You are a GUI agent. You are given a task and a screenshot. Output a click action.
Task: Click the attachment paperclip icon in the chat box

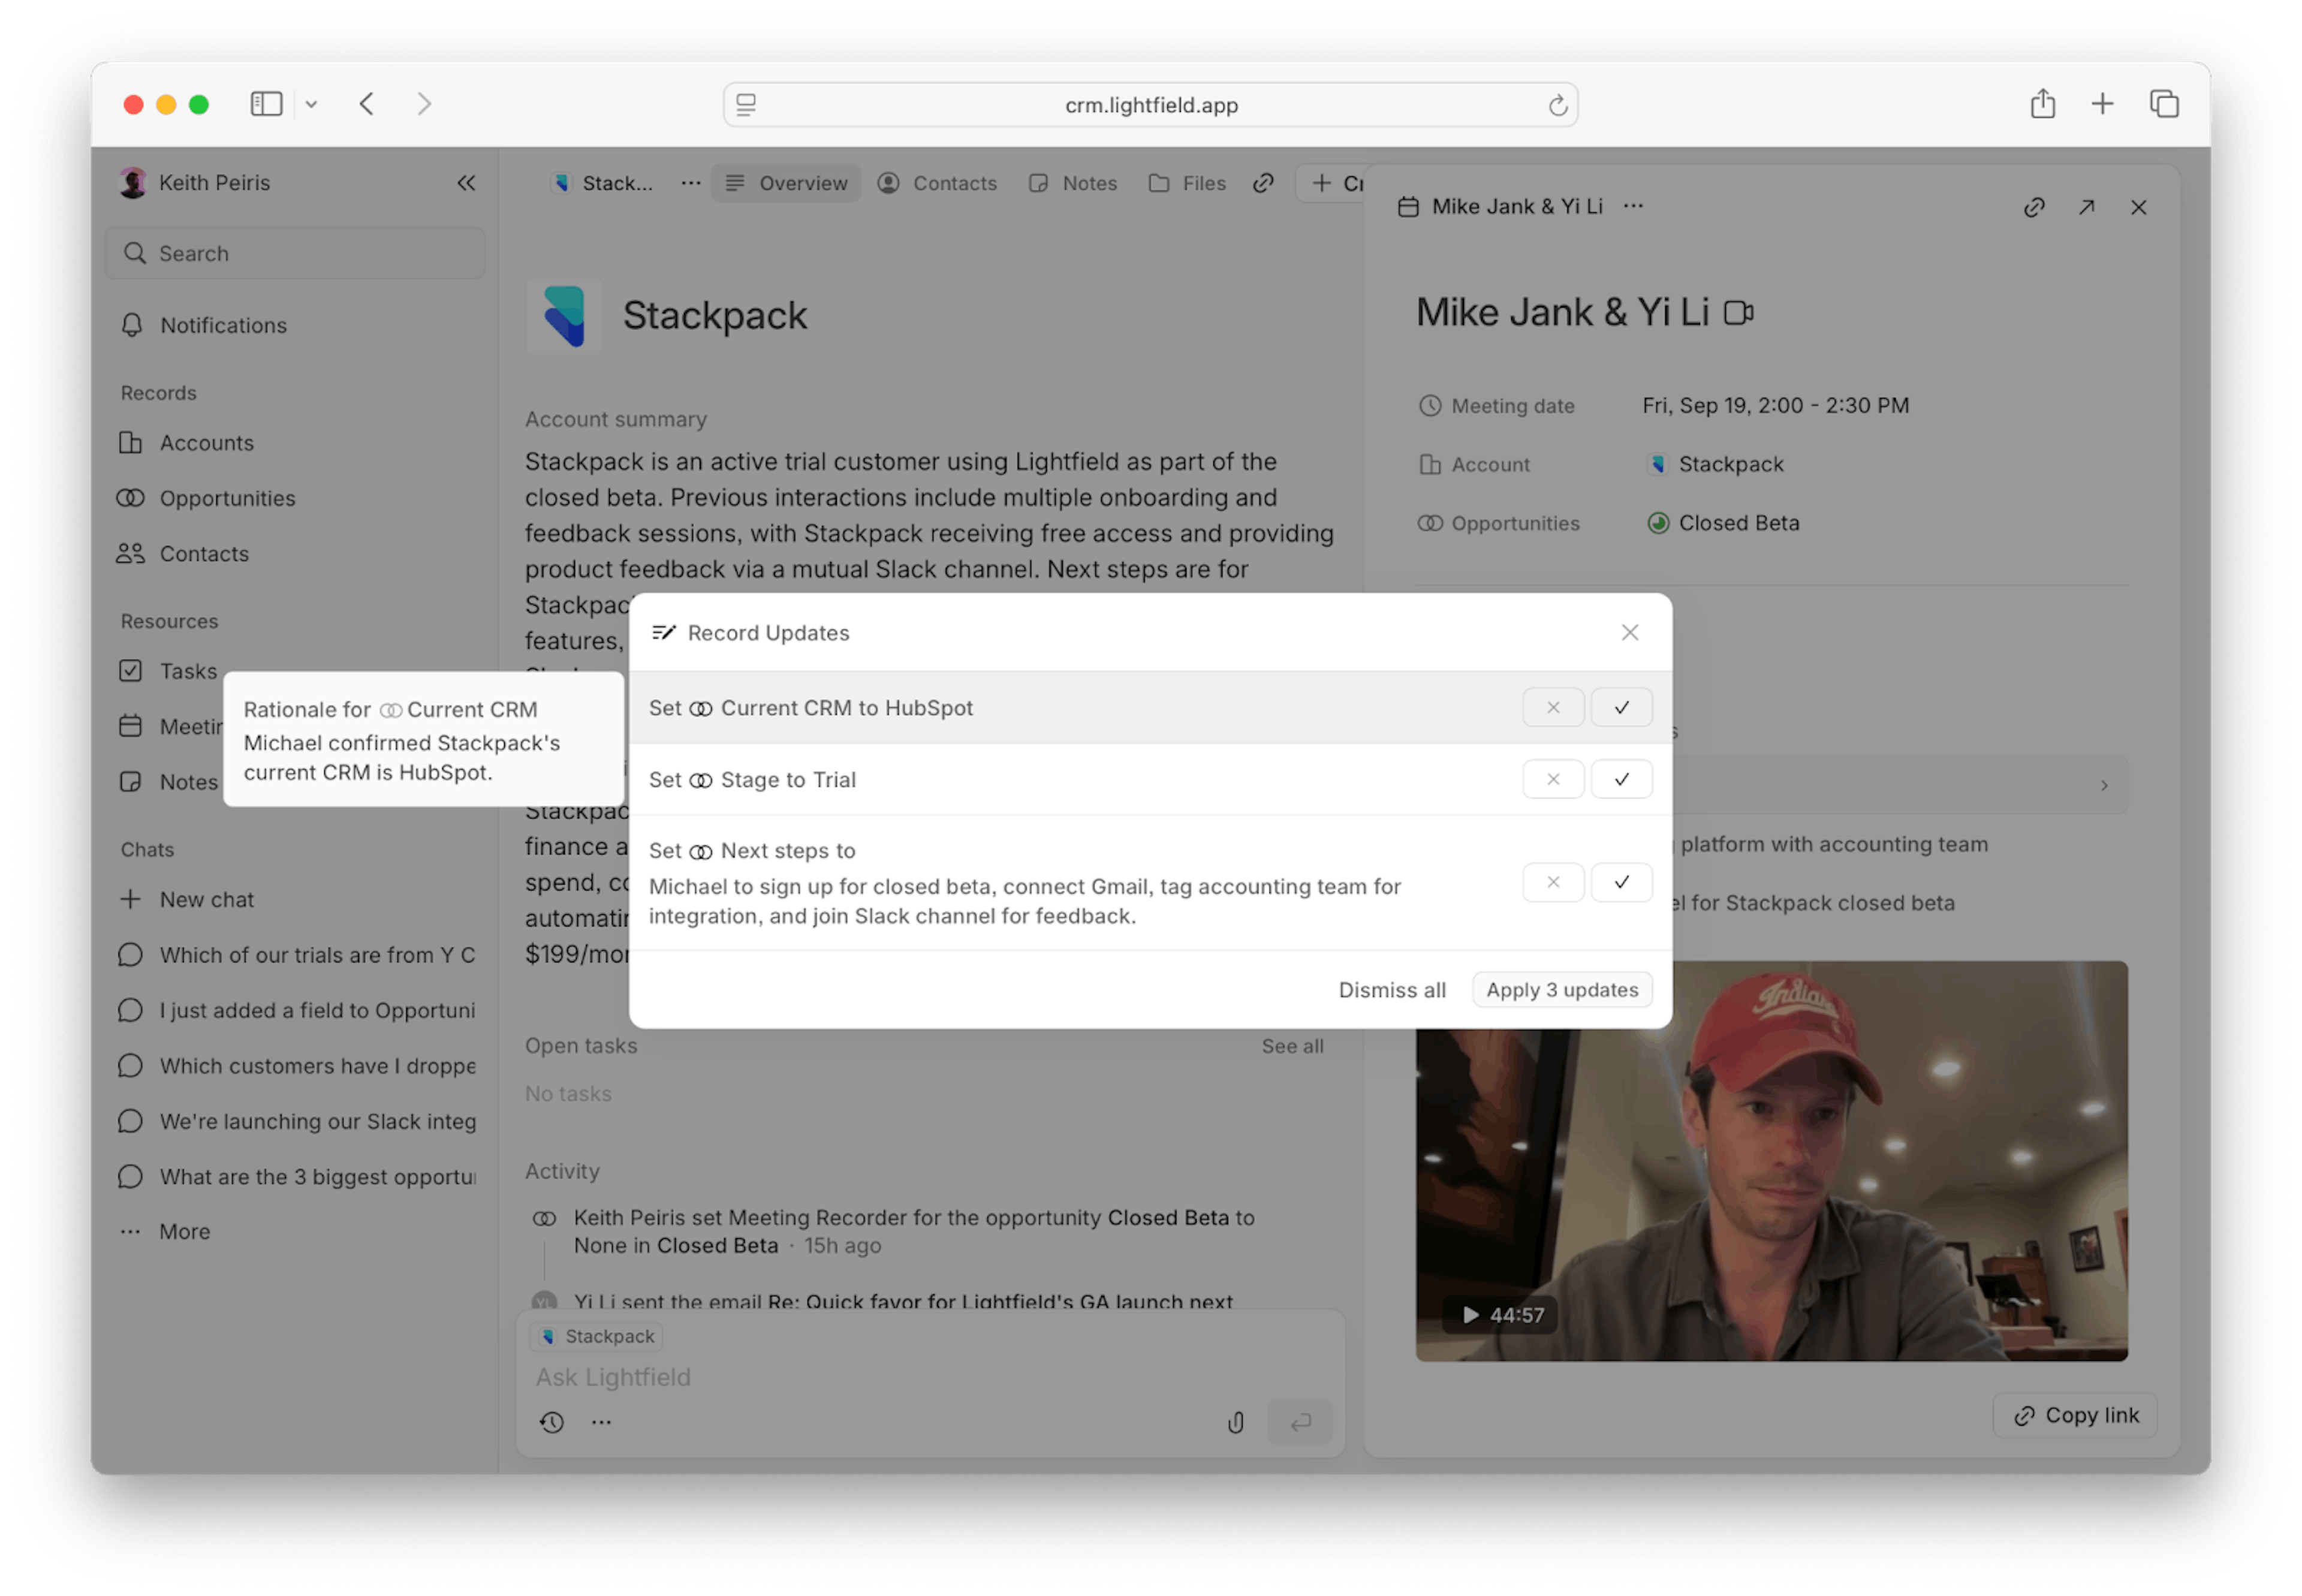click(x=1236, y=1422)
